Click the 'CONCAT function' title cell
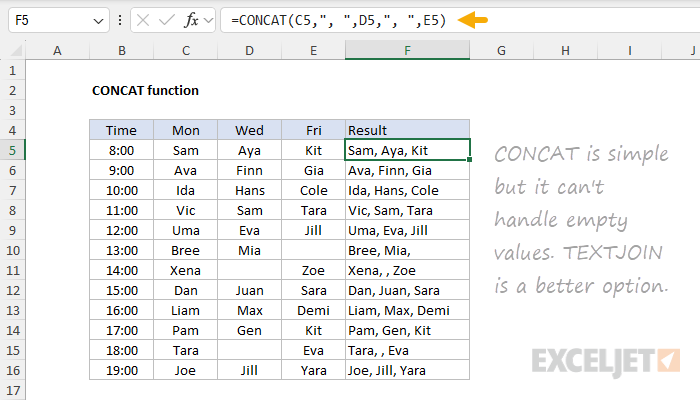Viewport: 700px width, 400px height. click(145, 91)
